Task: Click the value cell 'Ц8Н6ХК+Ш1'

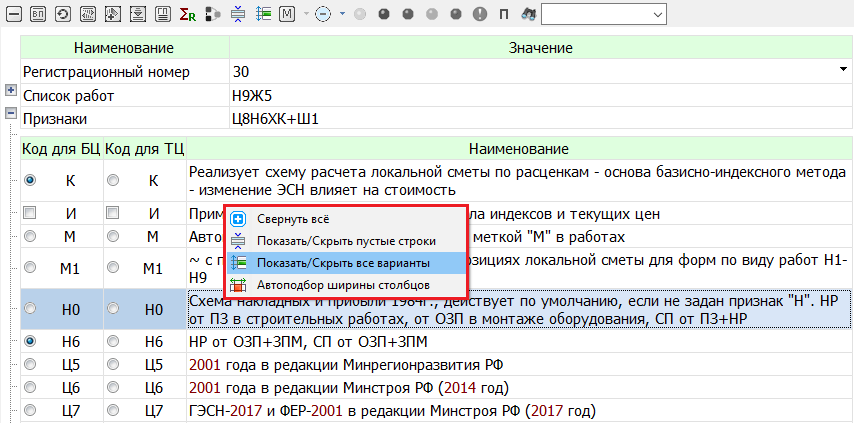Action: click(x=540, y=119)
